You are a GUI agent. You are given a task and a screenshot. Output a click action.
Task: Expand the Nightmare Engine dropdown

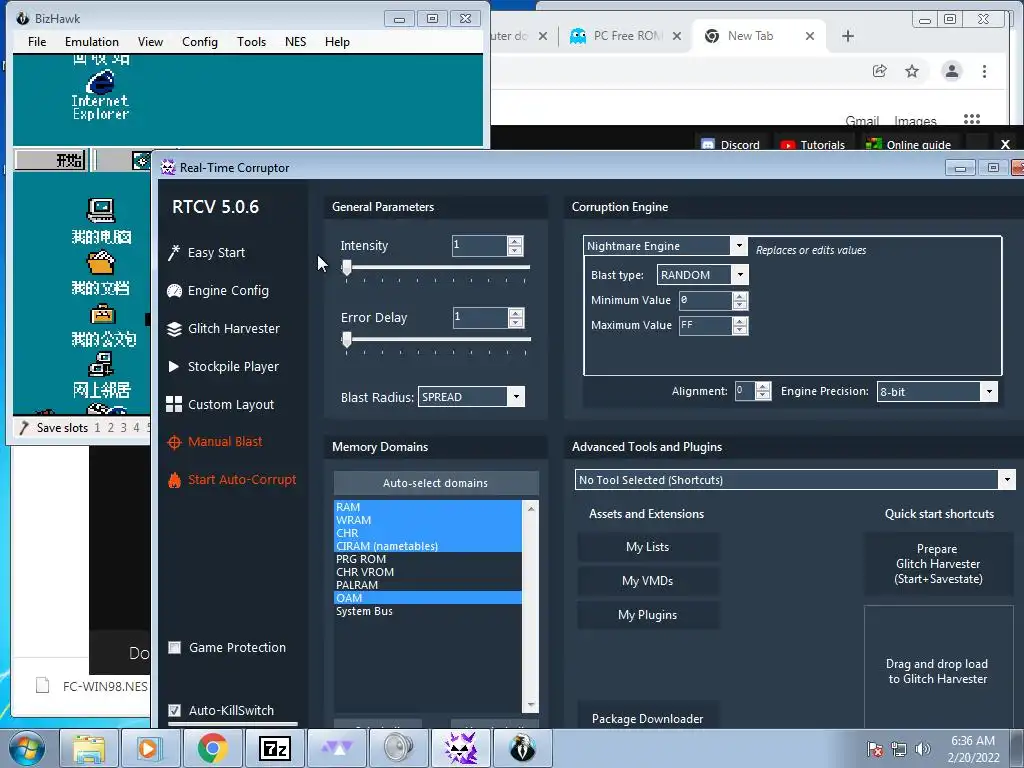[739, 246]
